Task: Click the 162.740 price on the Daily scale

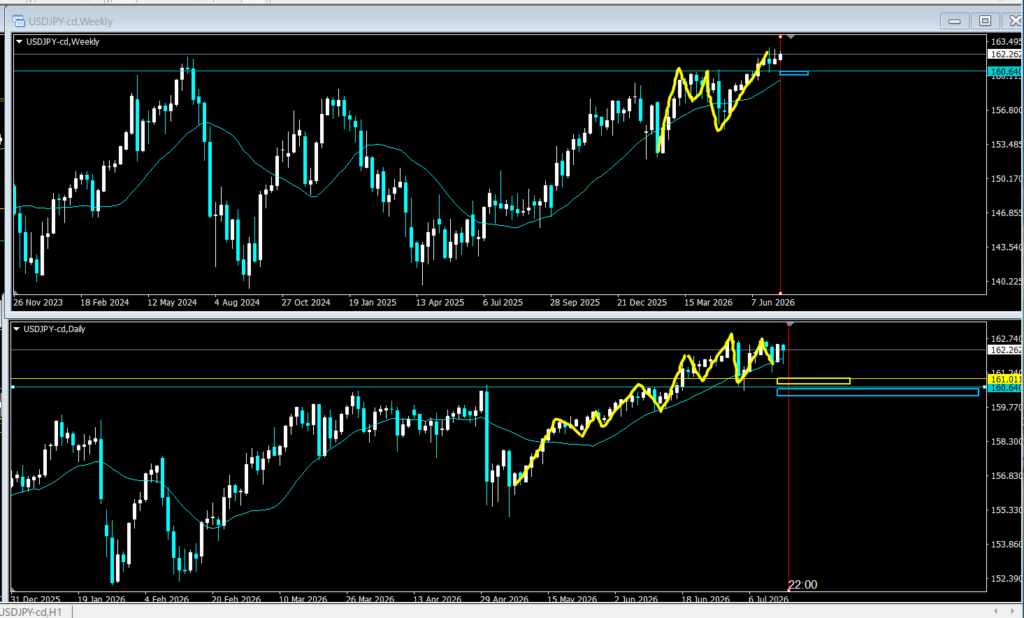Action: (1006, 338)
